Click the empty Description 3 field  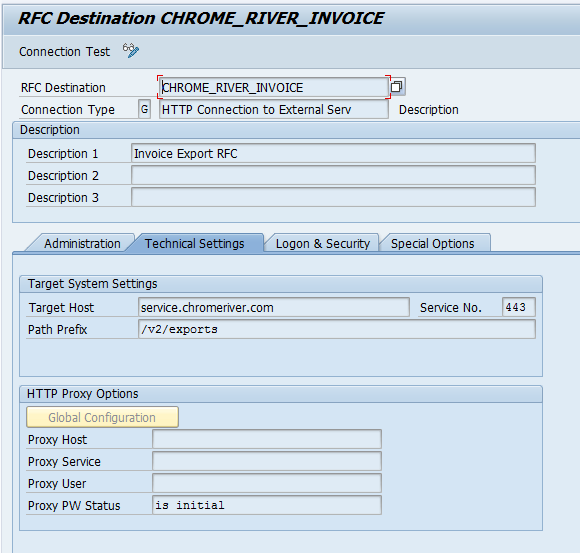pyautogui.click(x=333, y=197)
